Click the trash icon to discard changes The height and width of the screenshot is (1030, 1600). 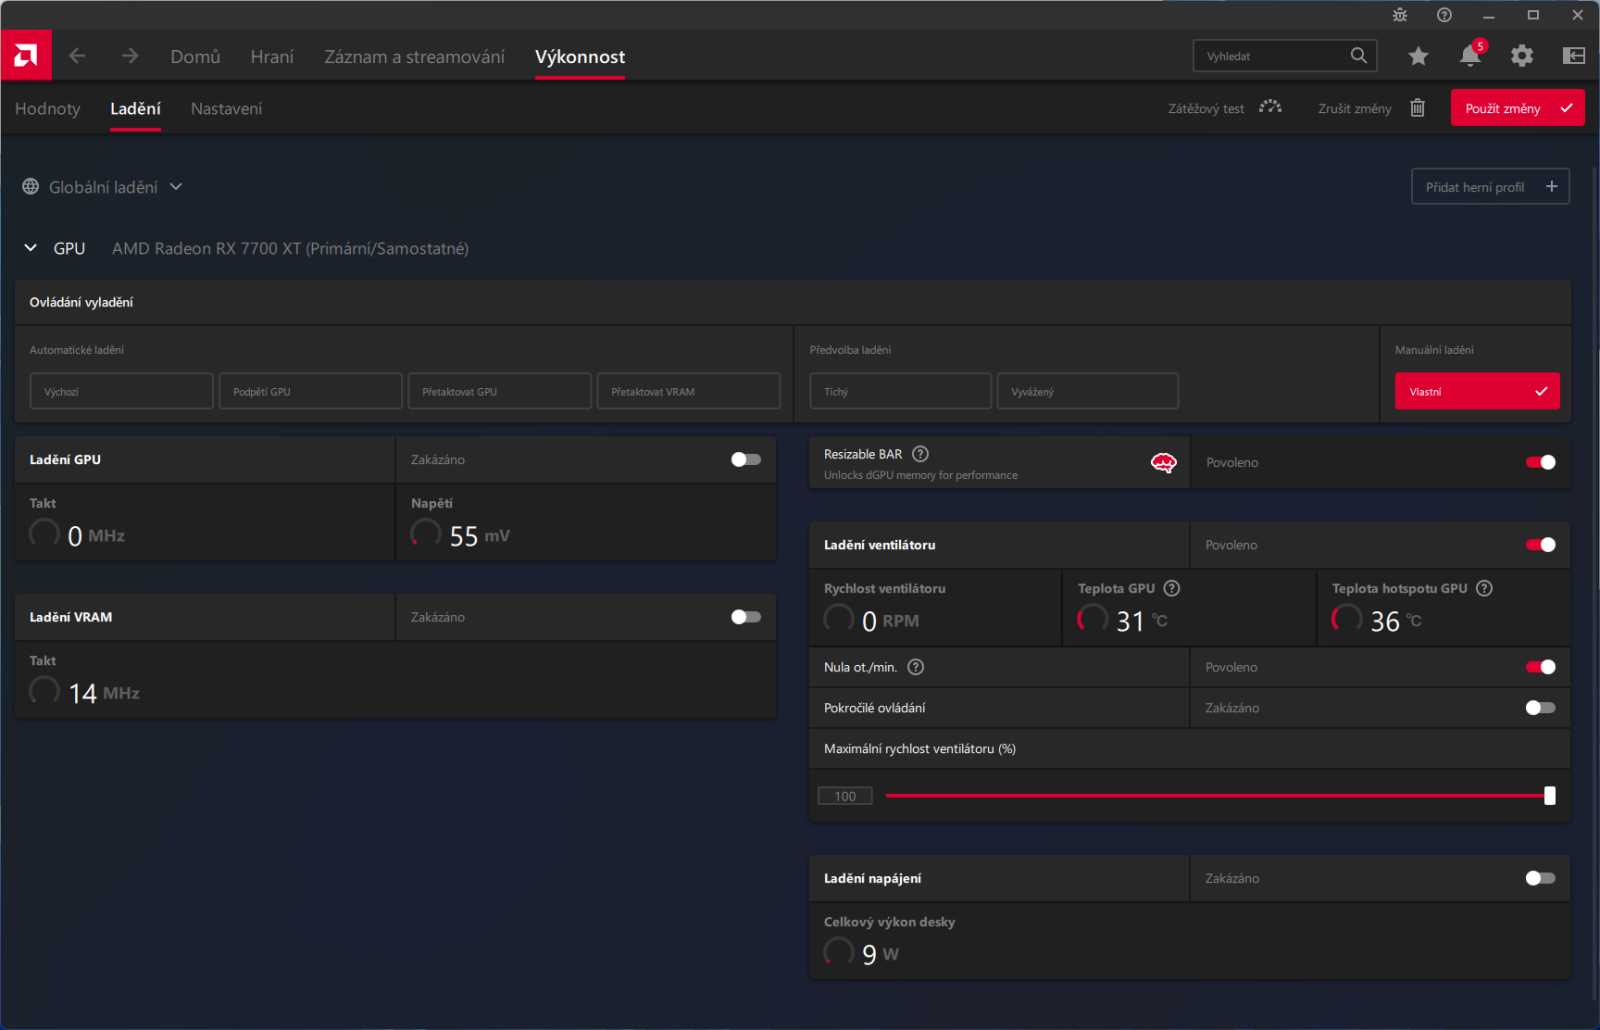click(1417, 108)
